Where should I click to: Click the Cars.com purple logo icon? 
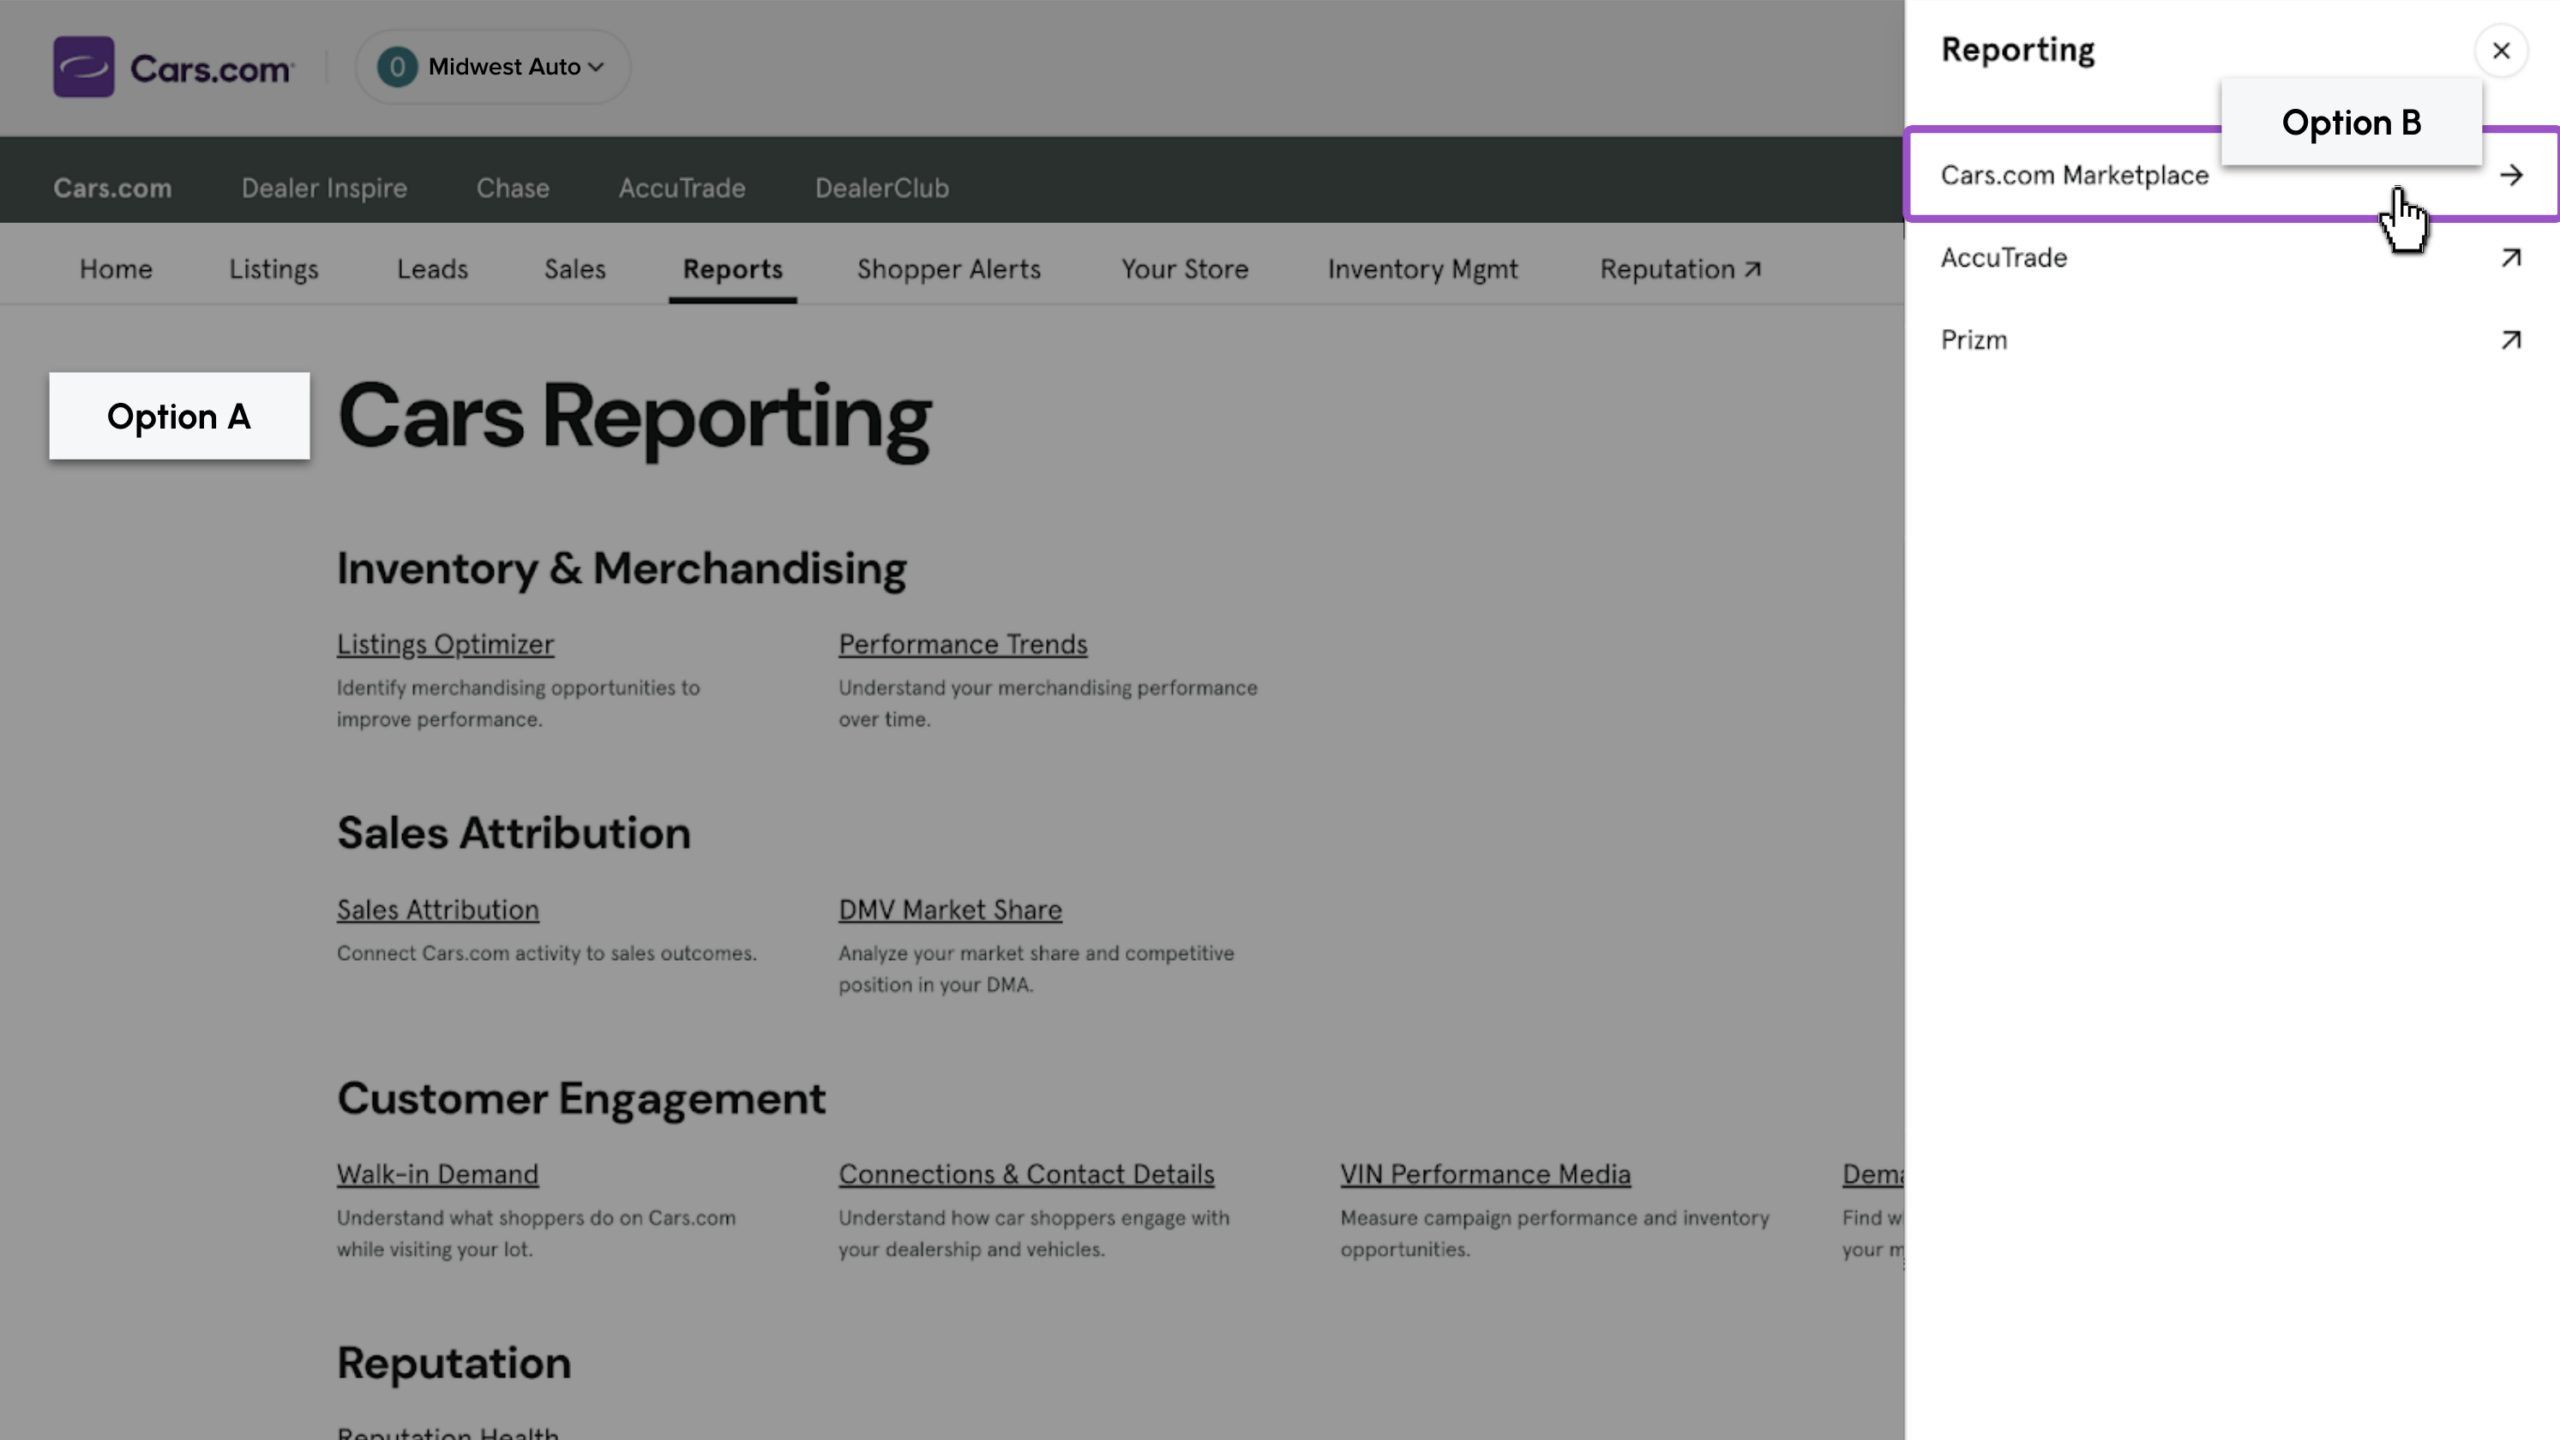84,67
